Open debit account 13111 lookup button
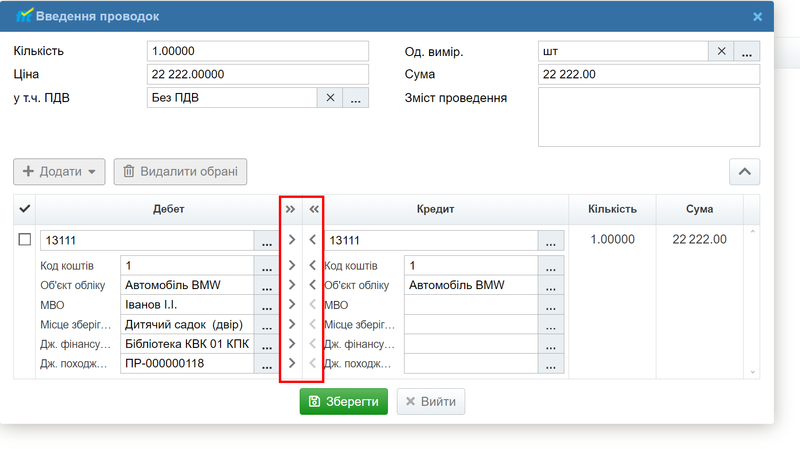 [267, 240]
